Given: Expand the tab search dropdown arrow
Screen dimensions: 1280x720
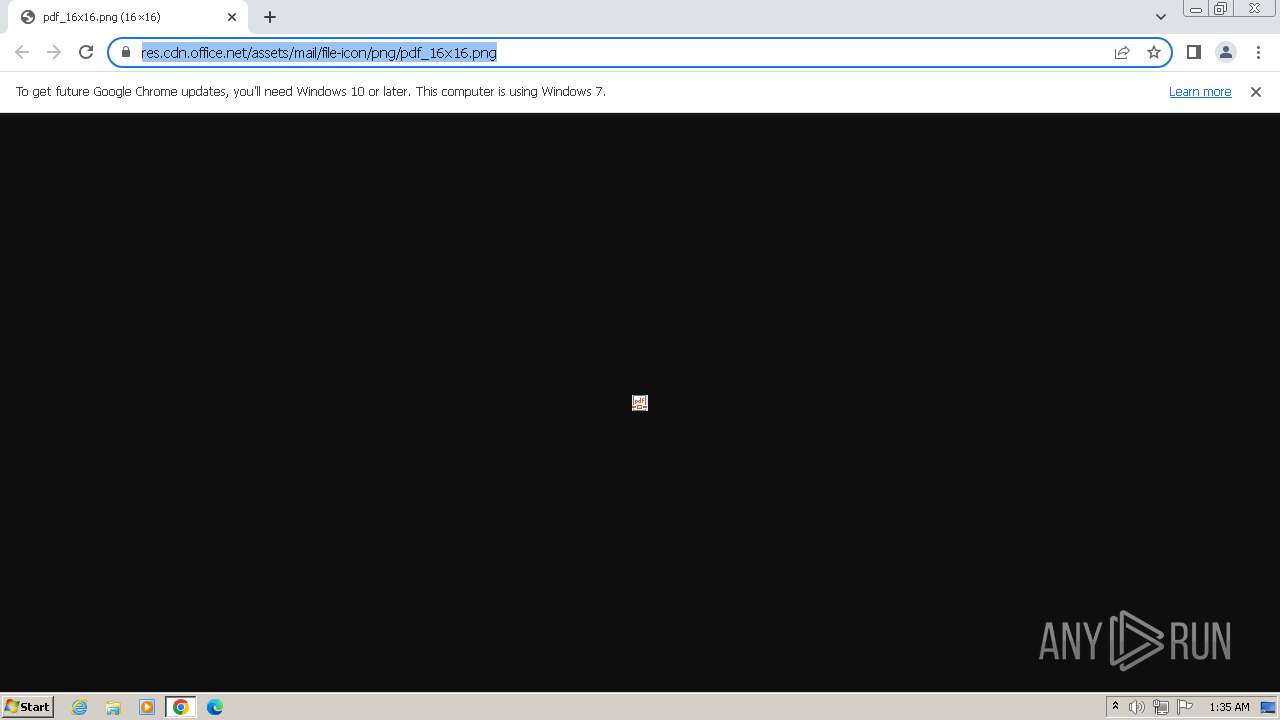Looking at the screenshot, I should click(x=1161, y=17).
